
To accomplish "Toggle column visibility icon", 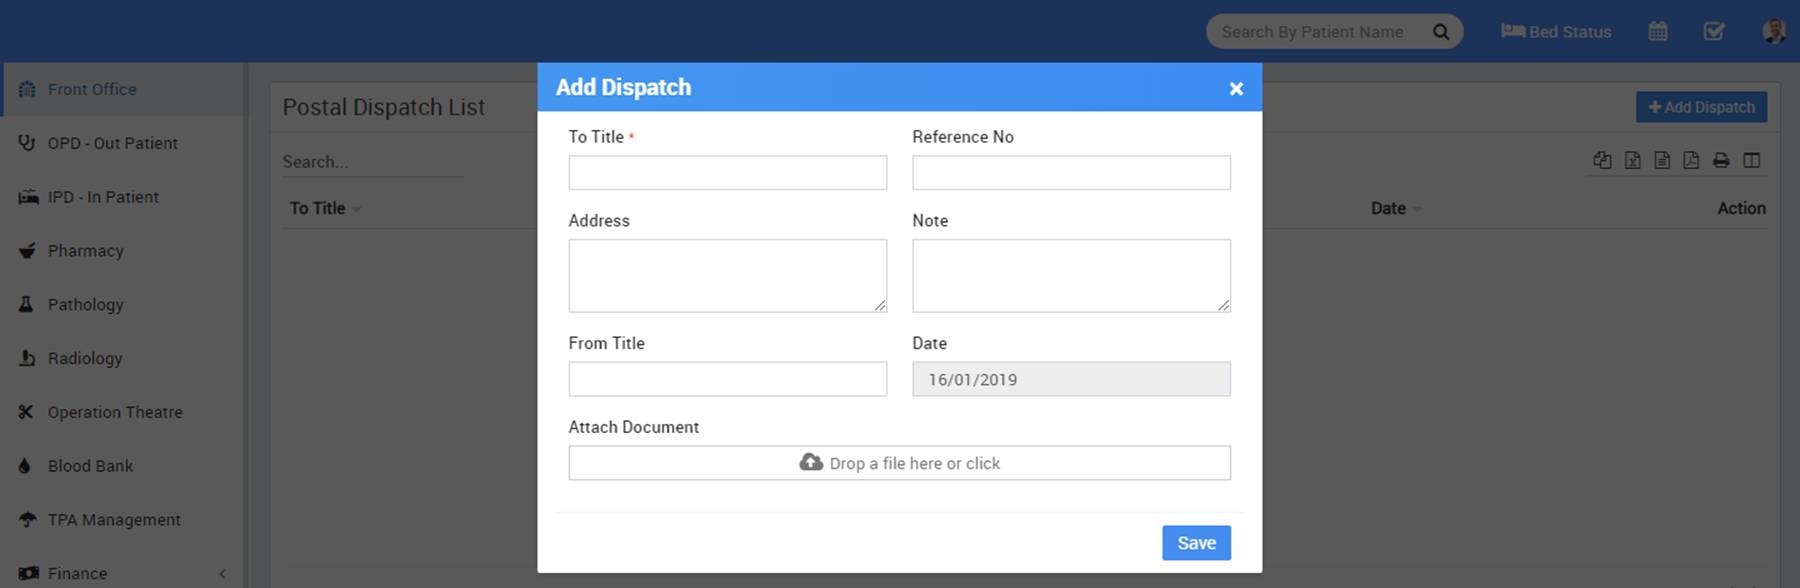I will pyautogui.click(x=1751, y=161).
